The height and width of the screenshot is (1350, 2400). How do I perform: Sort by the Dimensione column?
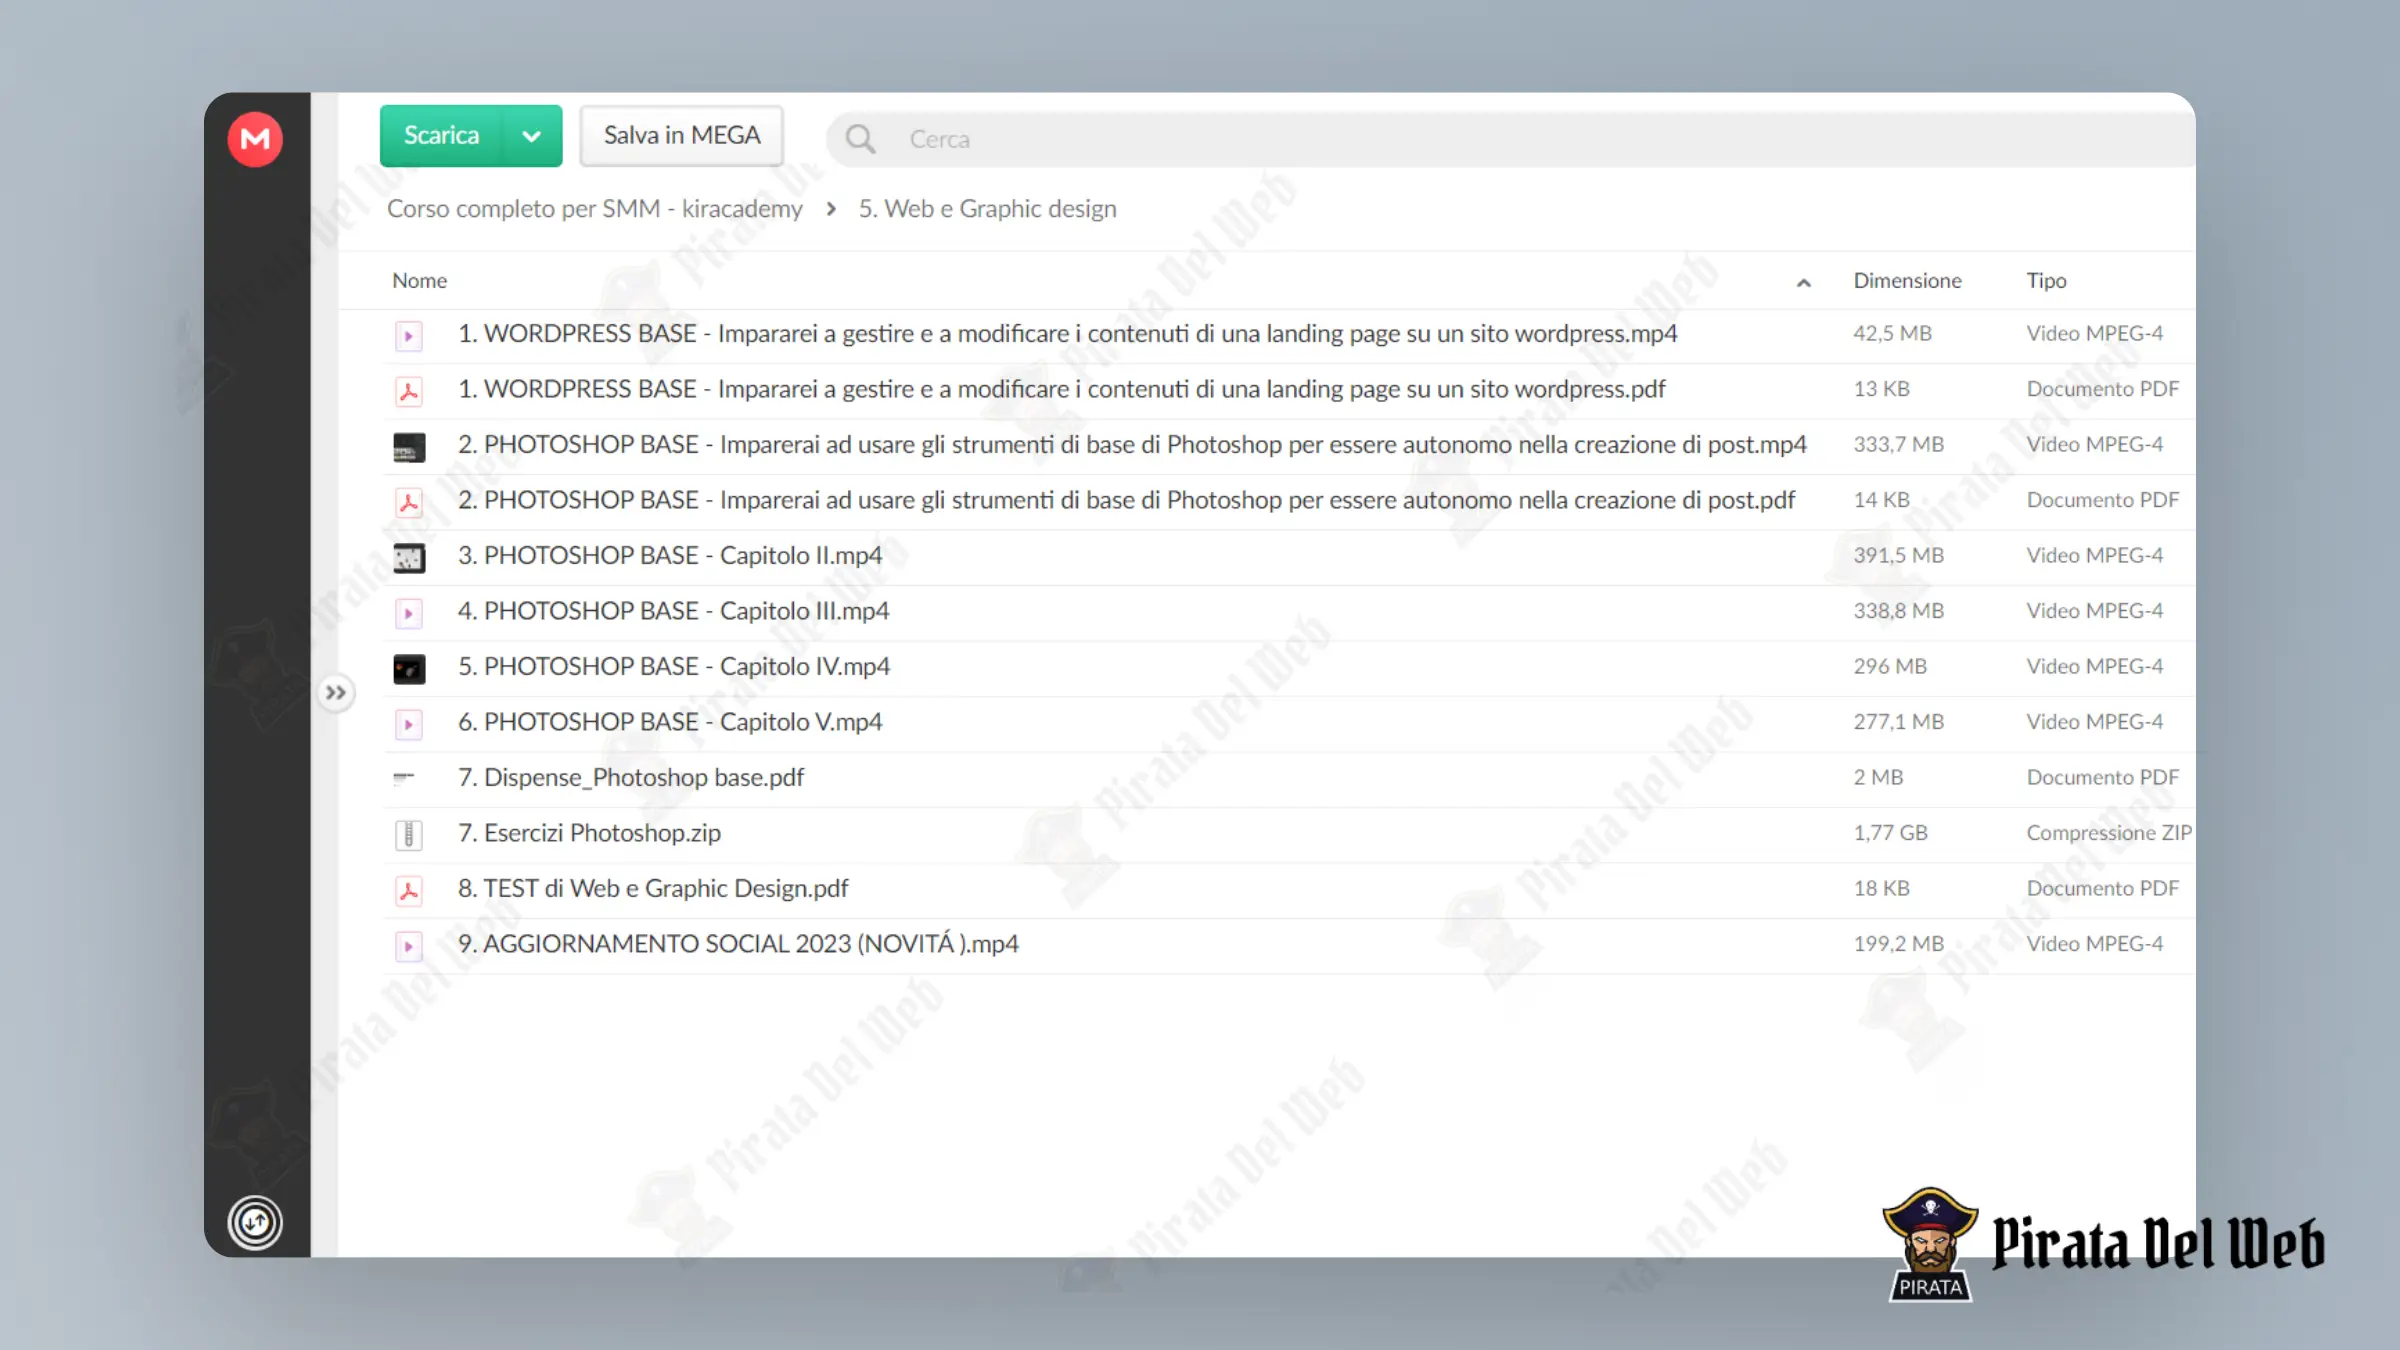tap(1907, 280)
